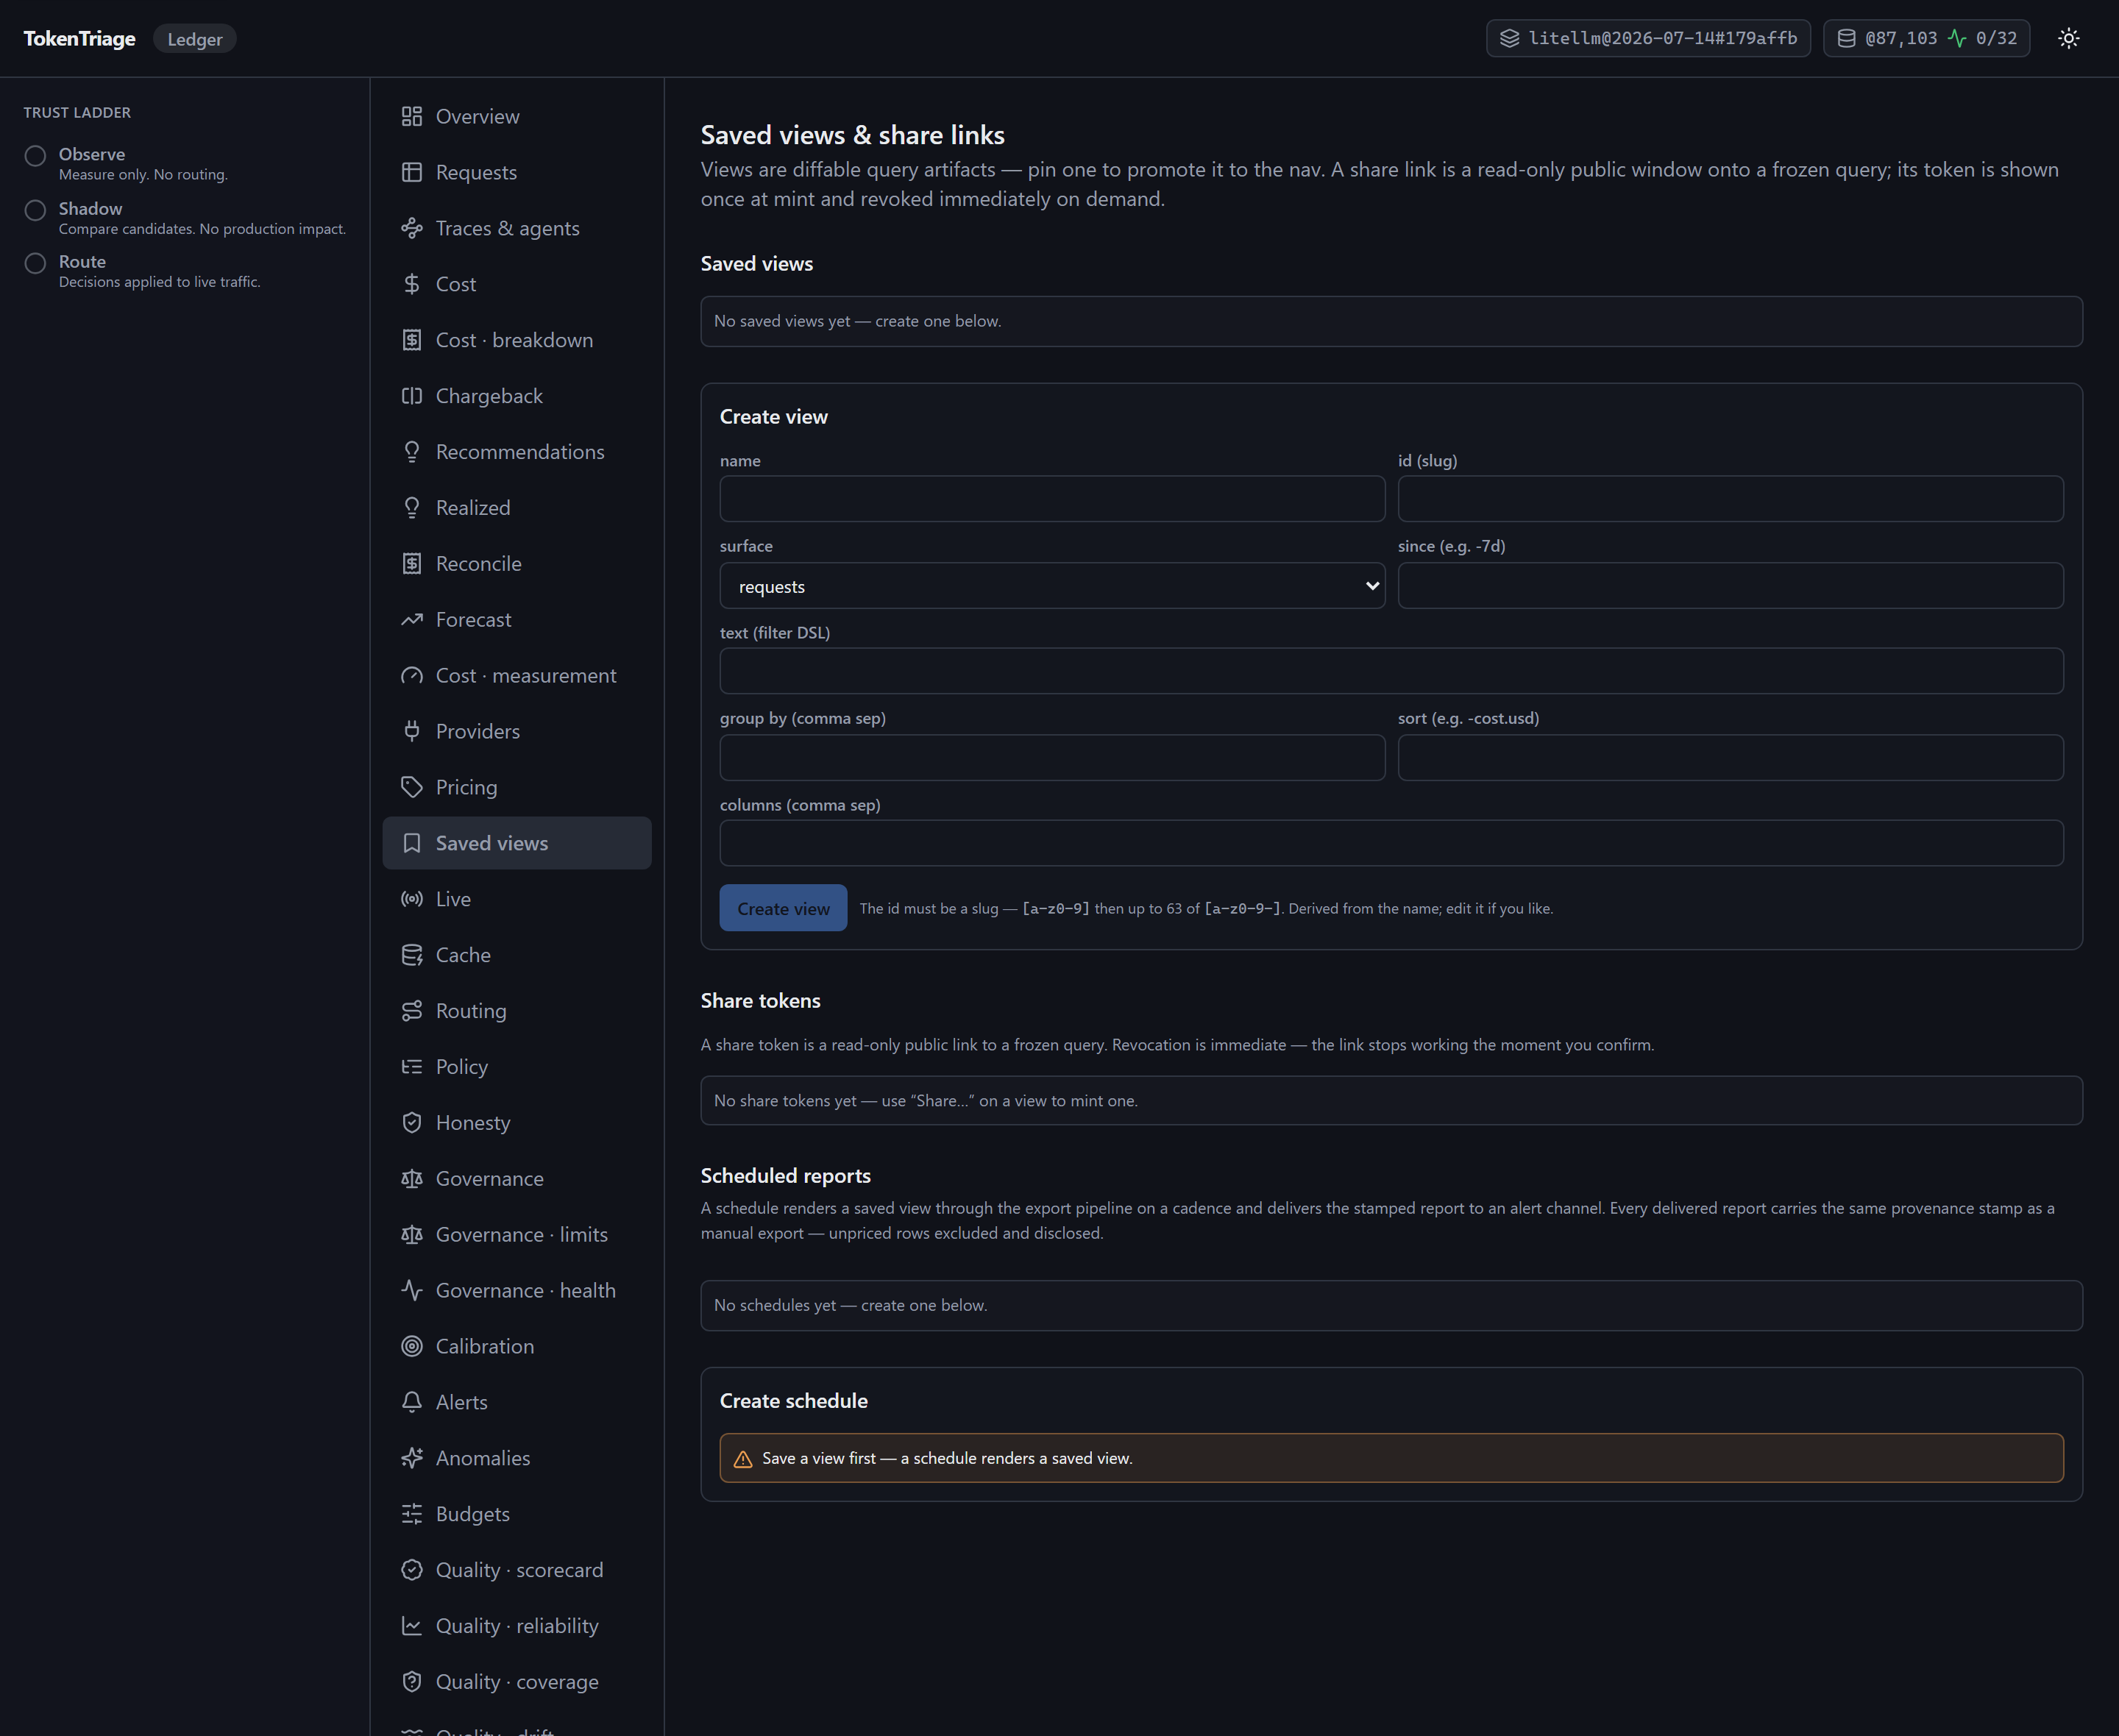Click the Reconcile nav item
This screenshot has height=1736, width=2119.
tap(517, 564)
